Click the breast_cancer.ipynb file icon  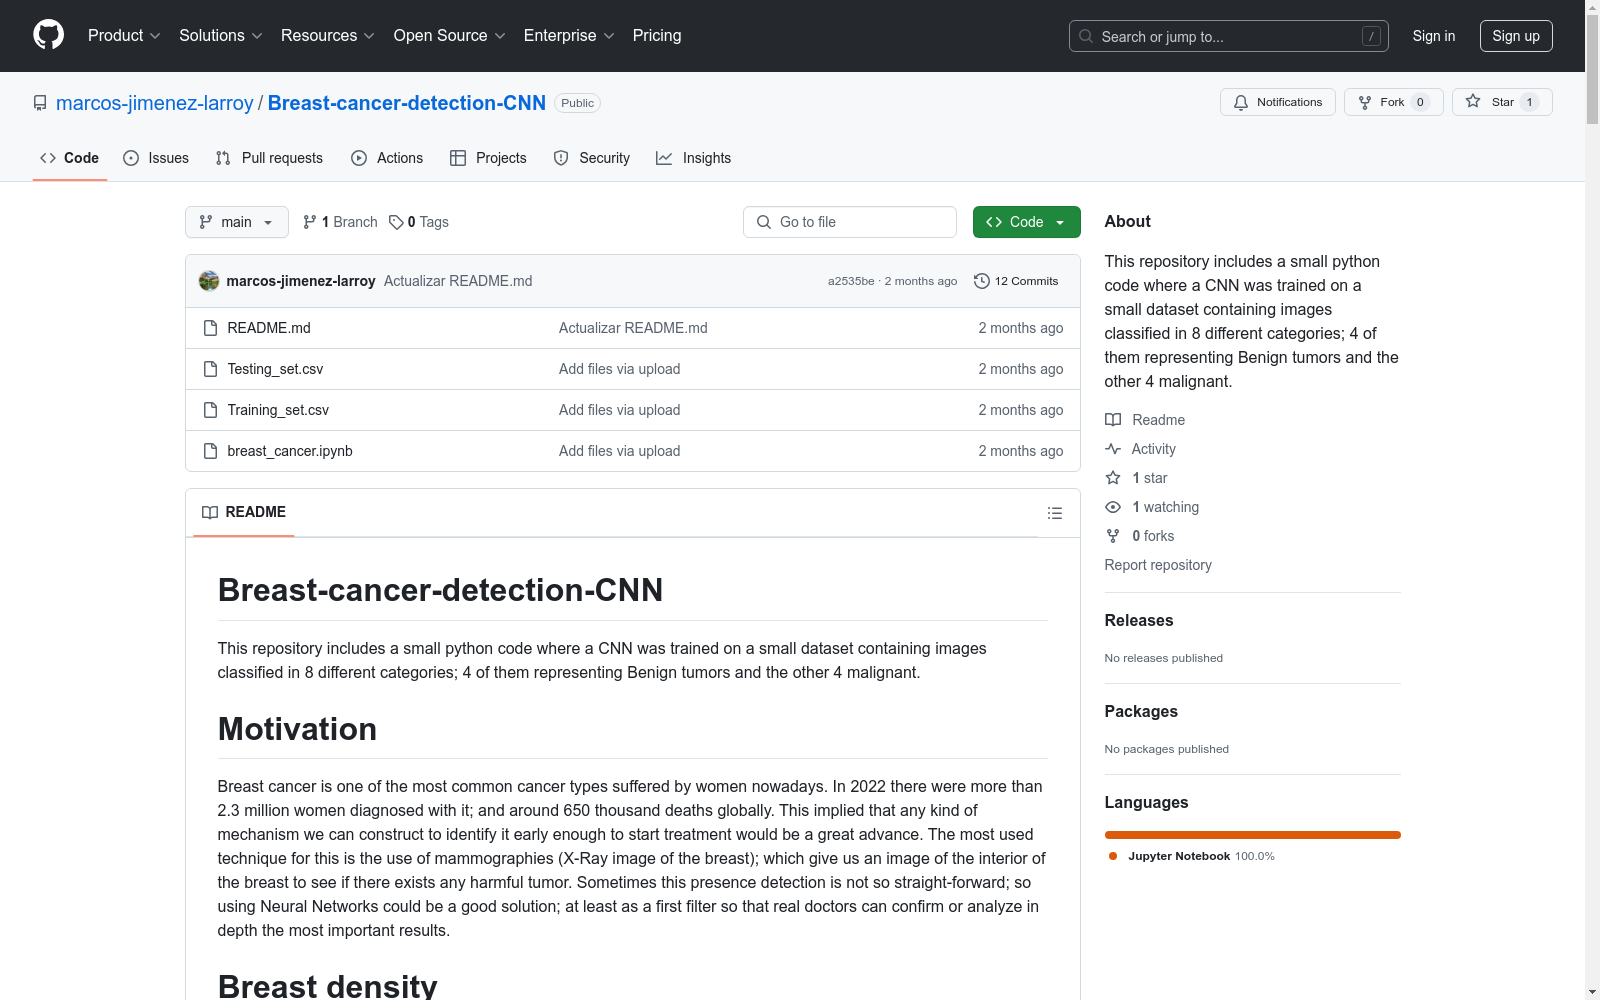click(x=210, y=451)
